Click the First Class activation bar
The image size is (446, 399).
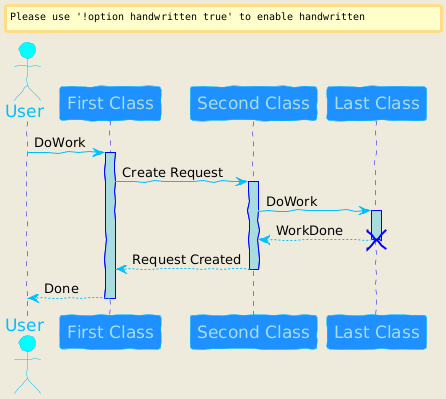[110, 225]
